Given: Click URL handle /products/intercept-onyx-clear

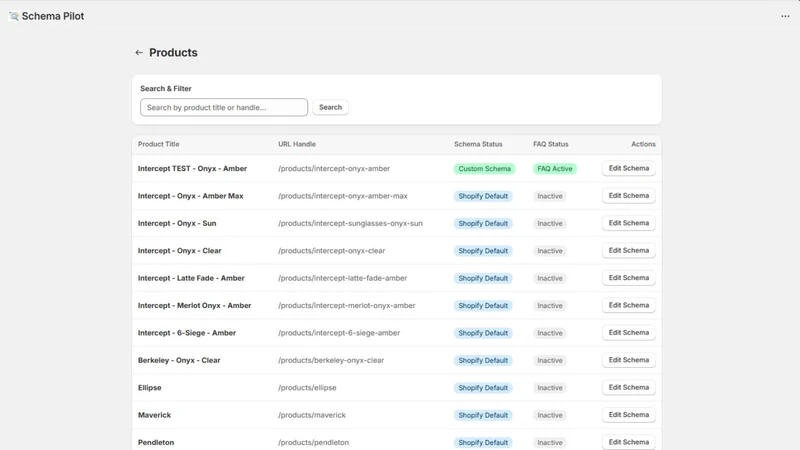Looking at the screenshot, I should [x=332, y=251].
